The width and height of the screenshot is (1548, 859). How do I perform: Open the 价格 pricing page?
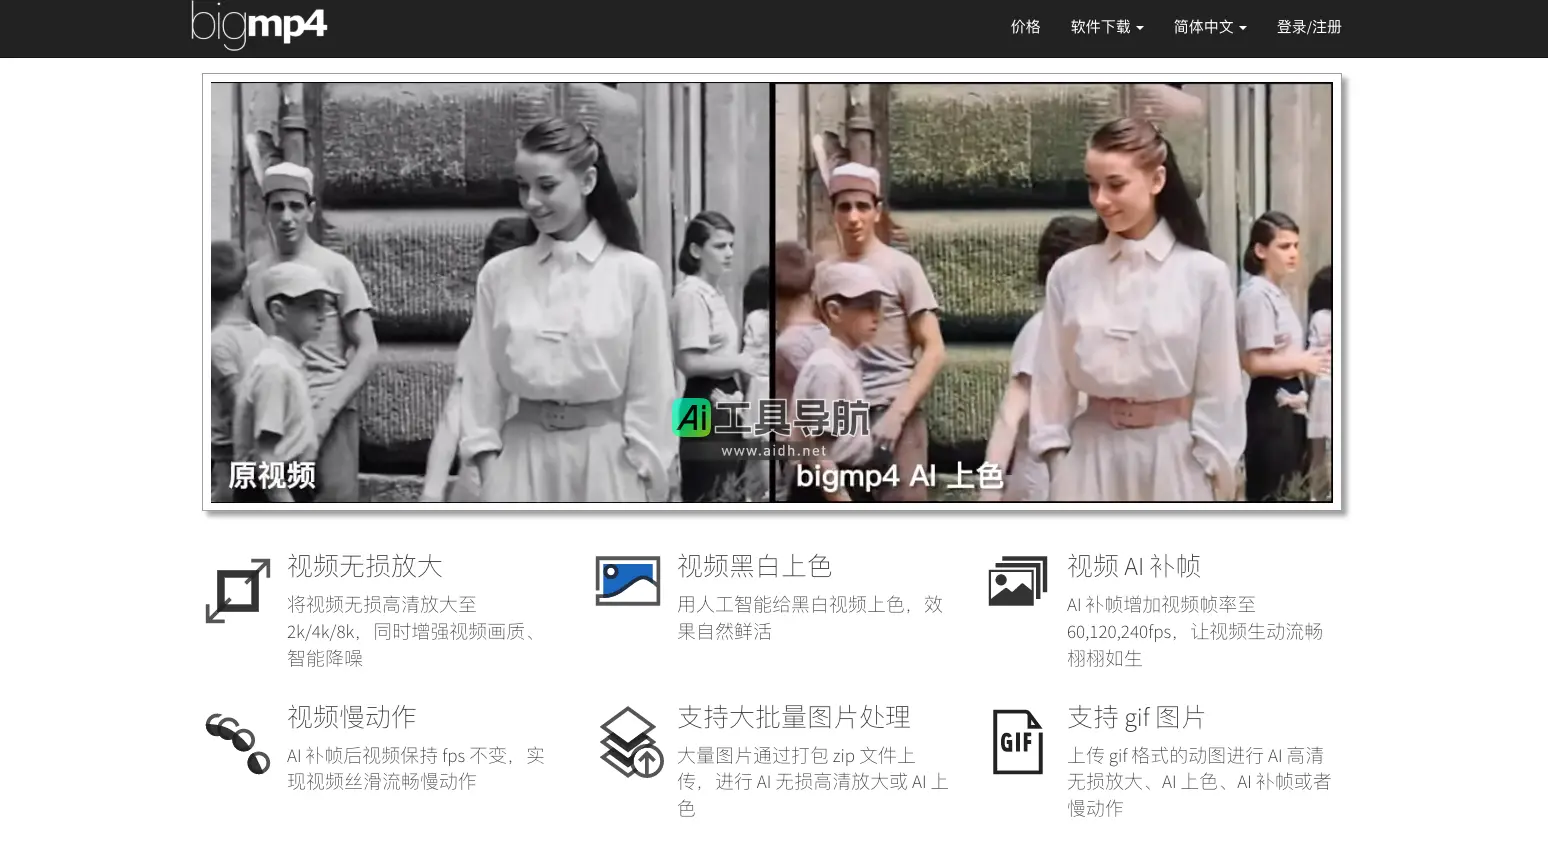click(x=1025, y=27)
